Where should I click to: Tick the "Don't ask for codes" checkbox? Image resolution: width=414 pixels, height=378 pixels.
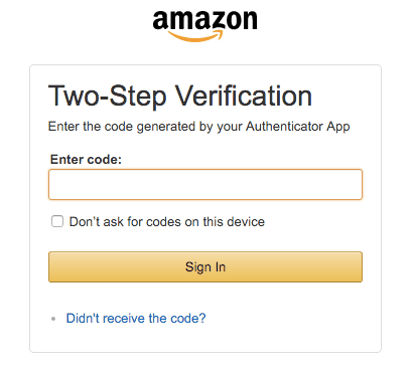(57, 221)
